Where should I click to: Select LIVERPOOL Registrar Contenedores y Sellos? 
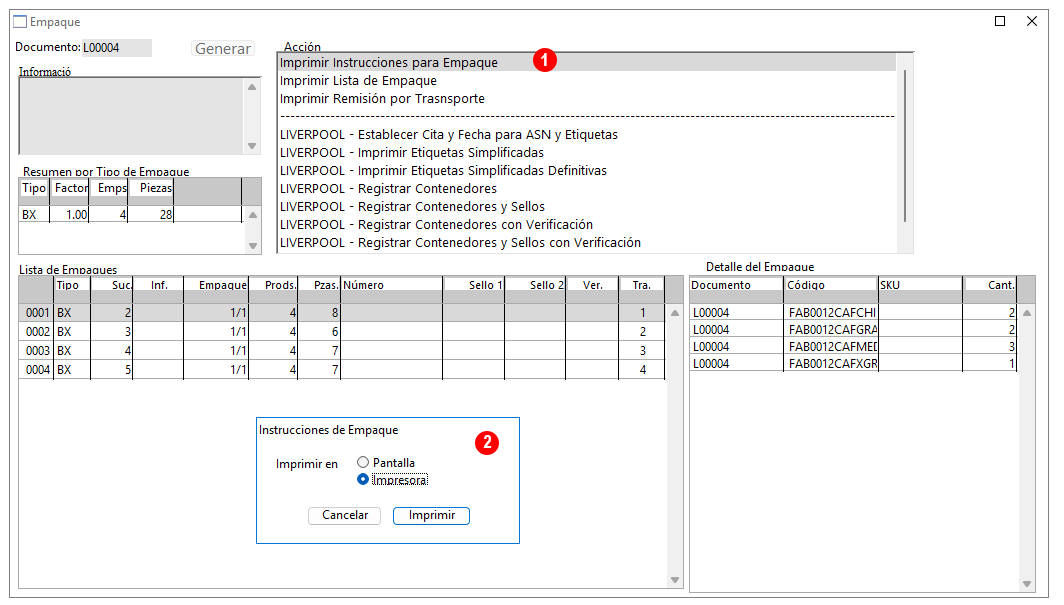click(587, 206)
